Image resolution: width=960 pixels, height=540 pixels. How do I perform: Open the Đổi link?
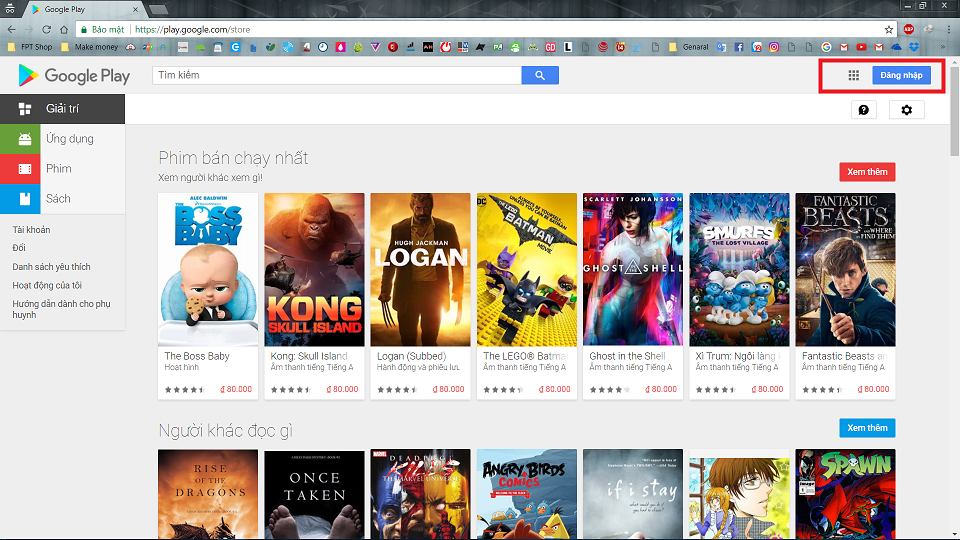[x=19, y=248]
